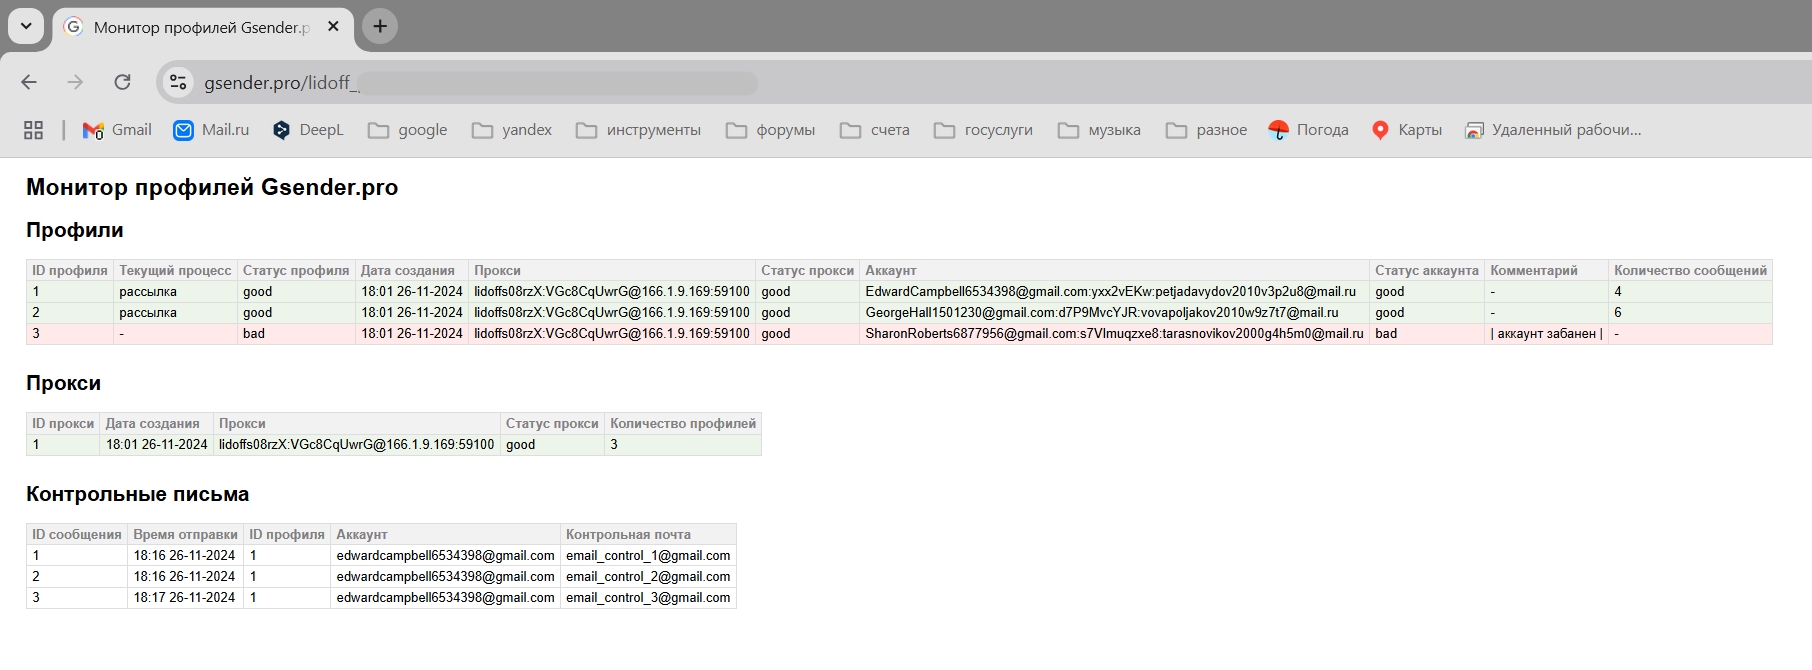The height and width of the screenshot is (670, 1812).
Task: Open a new tab with plus button
Action: 380,26
